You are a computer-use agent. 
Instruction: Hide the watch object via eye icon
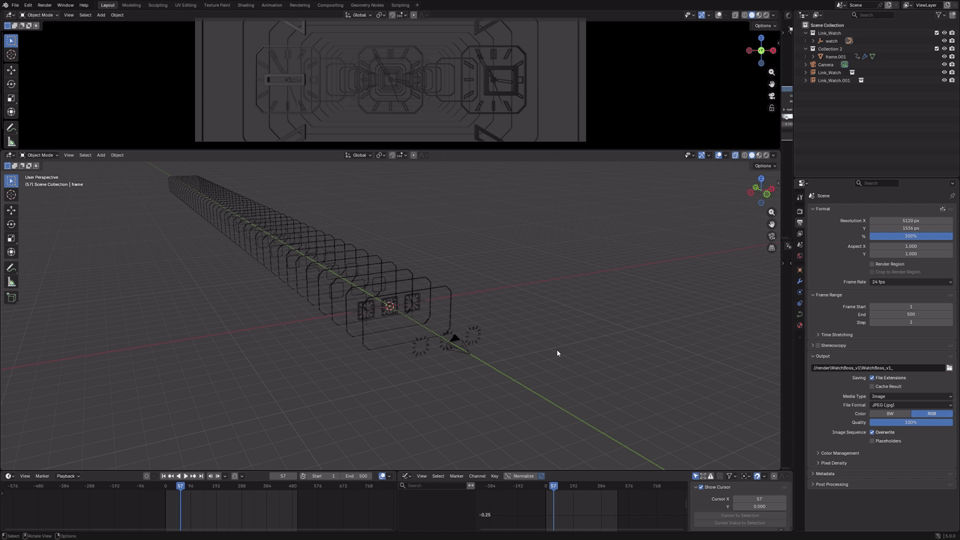[943, 41]
